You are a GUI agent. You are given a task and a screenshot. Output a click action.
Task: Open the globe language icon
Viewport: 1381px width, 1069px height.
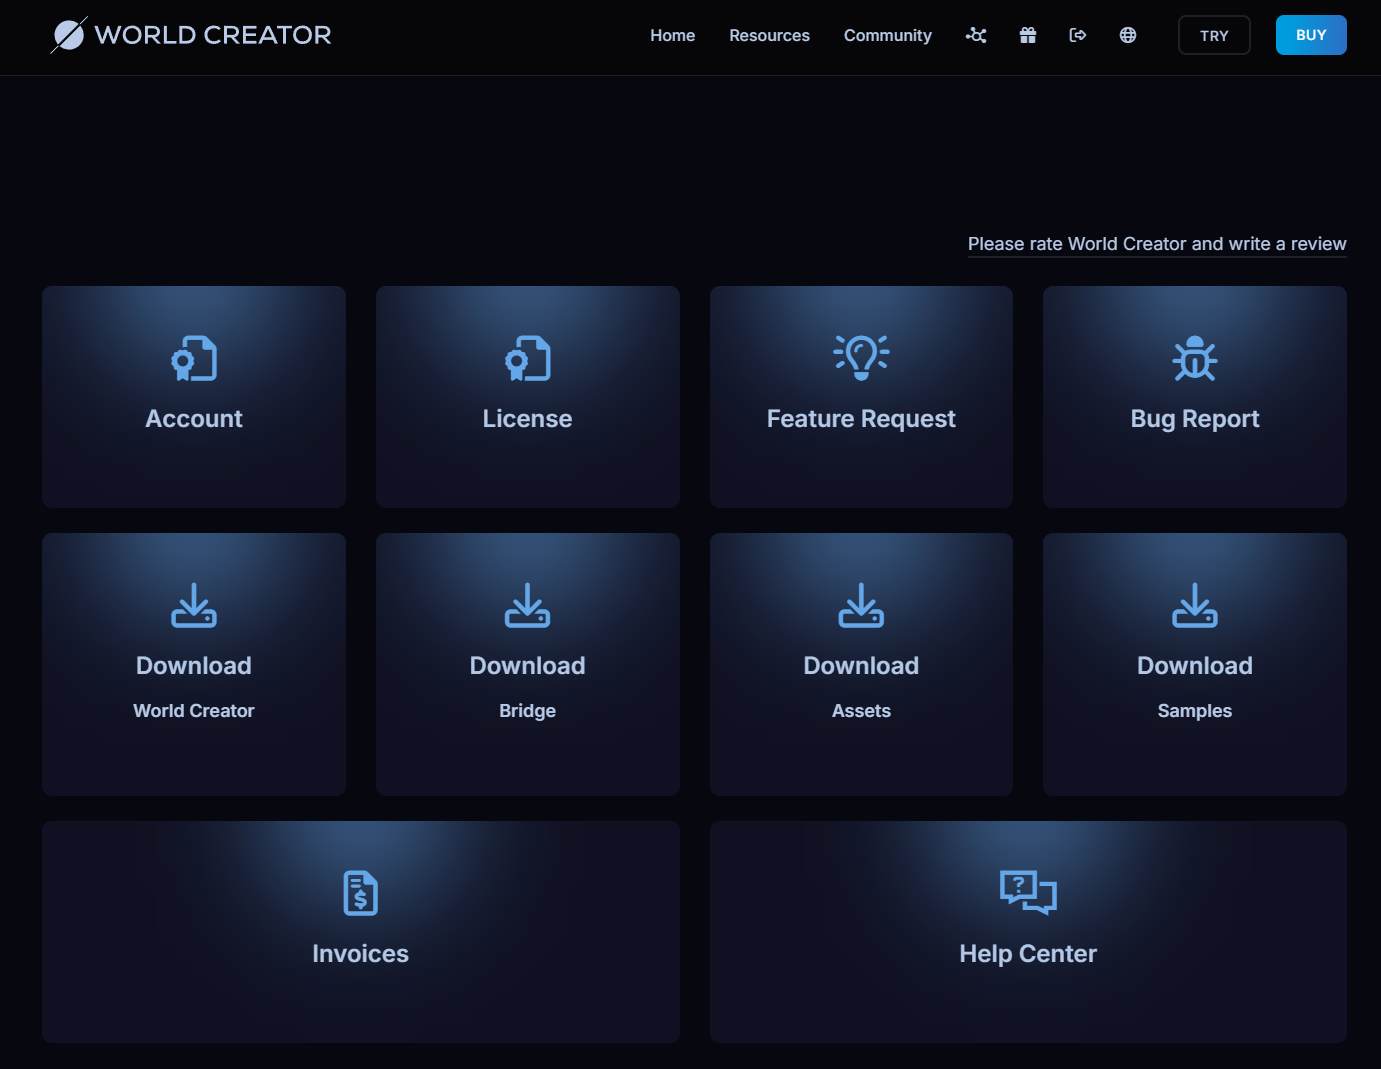(x=1128, y=35)
